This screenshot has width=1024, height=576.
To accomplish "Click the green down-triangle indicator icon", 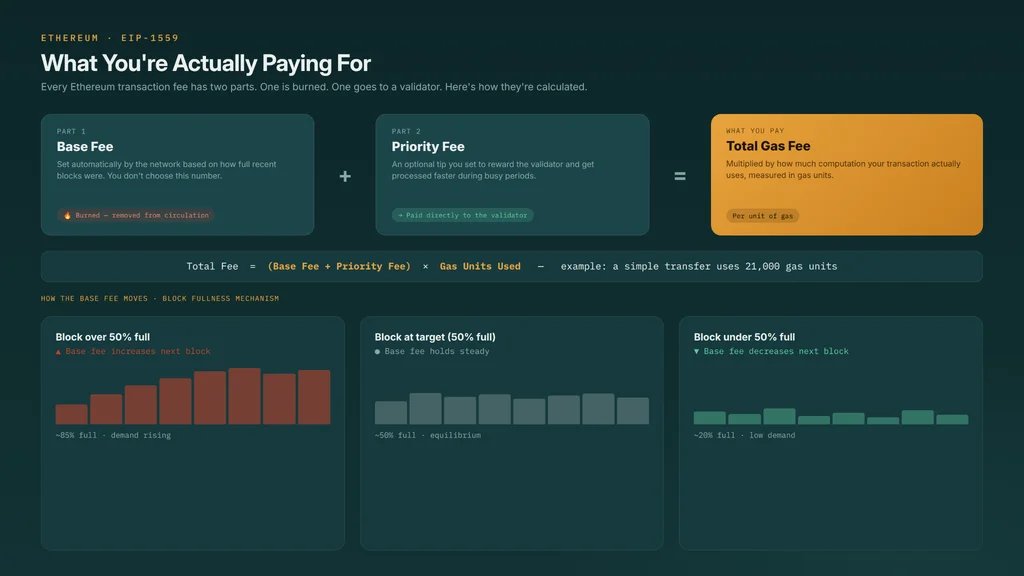I will click(696, 352).
